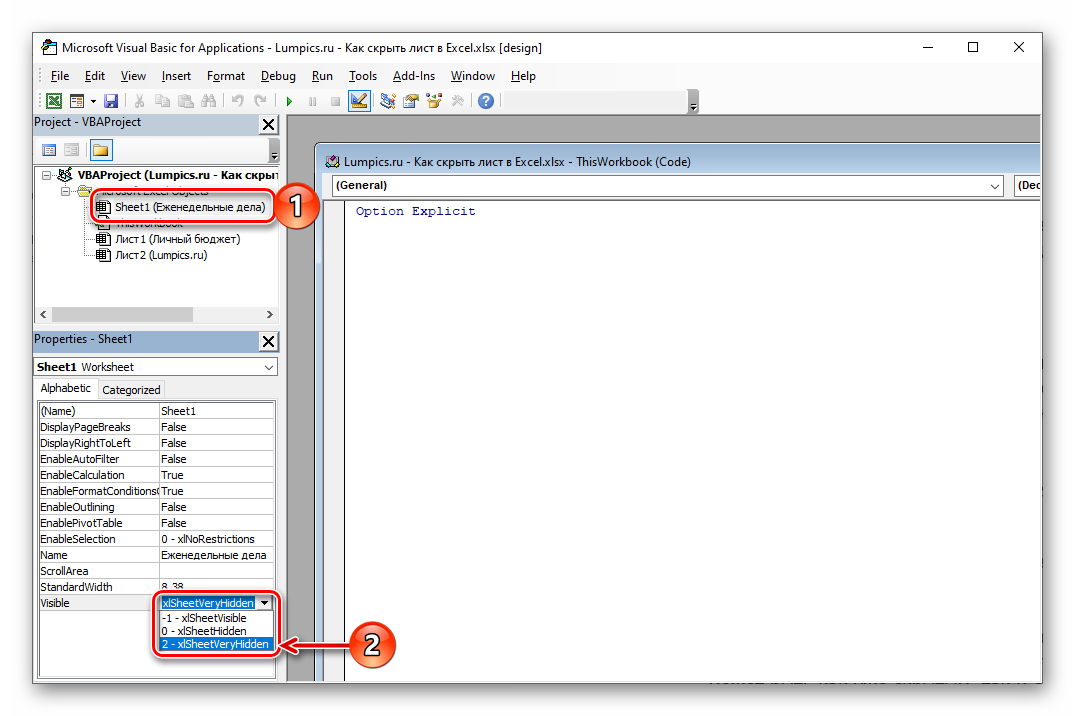
Task: Open Project Explorer from the toolbar icon
Action: coord(387,101)
